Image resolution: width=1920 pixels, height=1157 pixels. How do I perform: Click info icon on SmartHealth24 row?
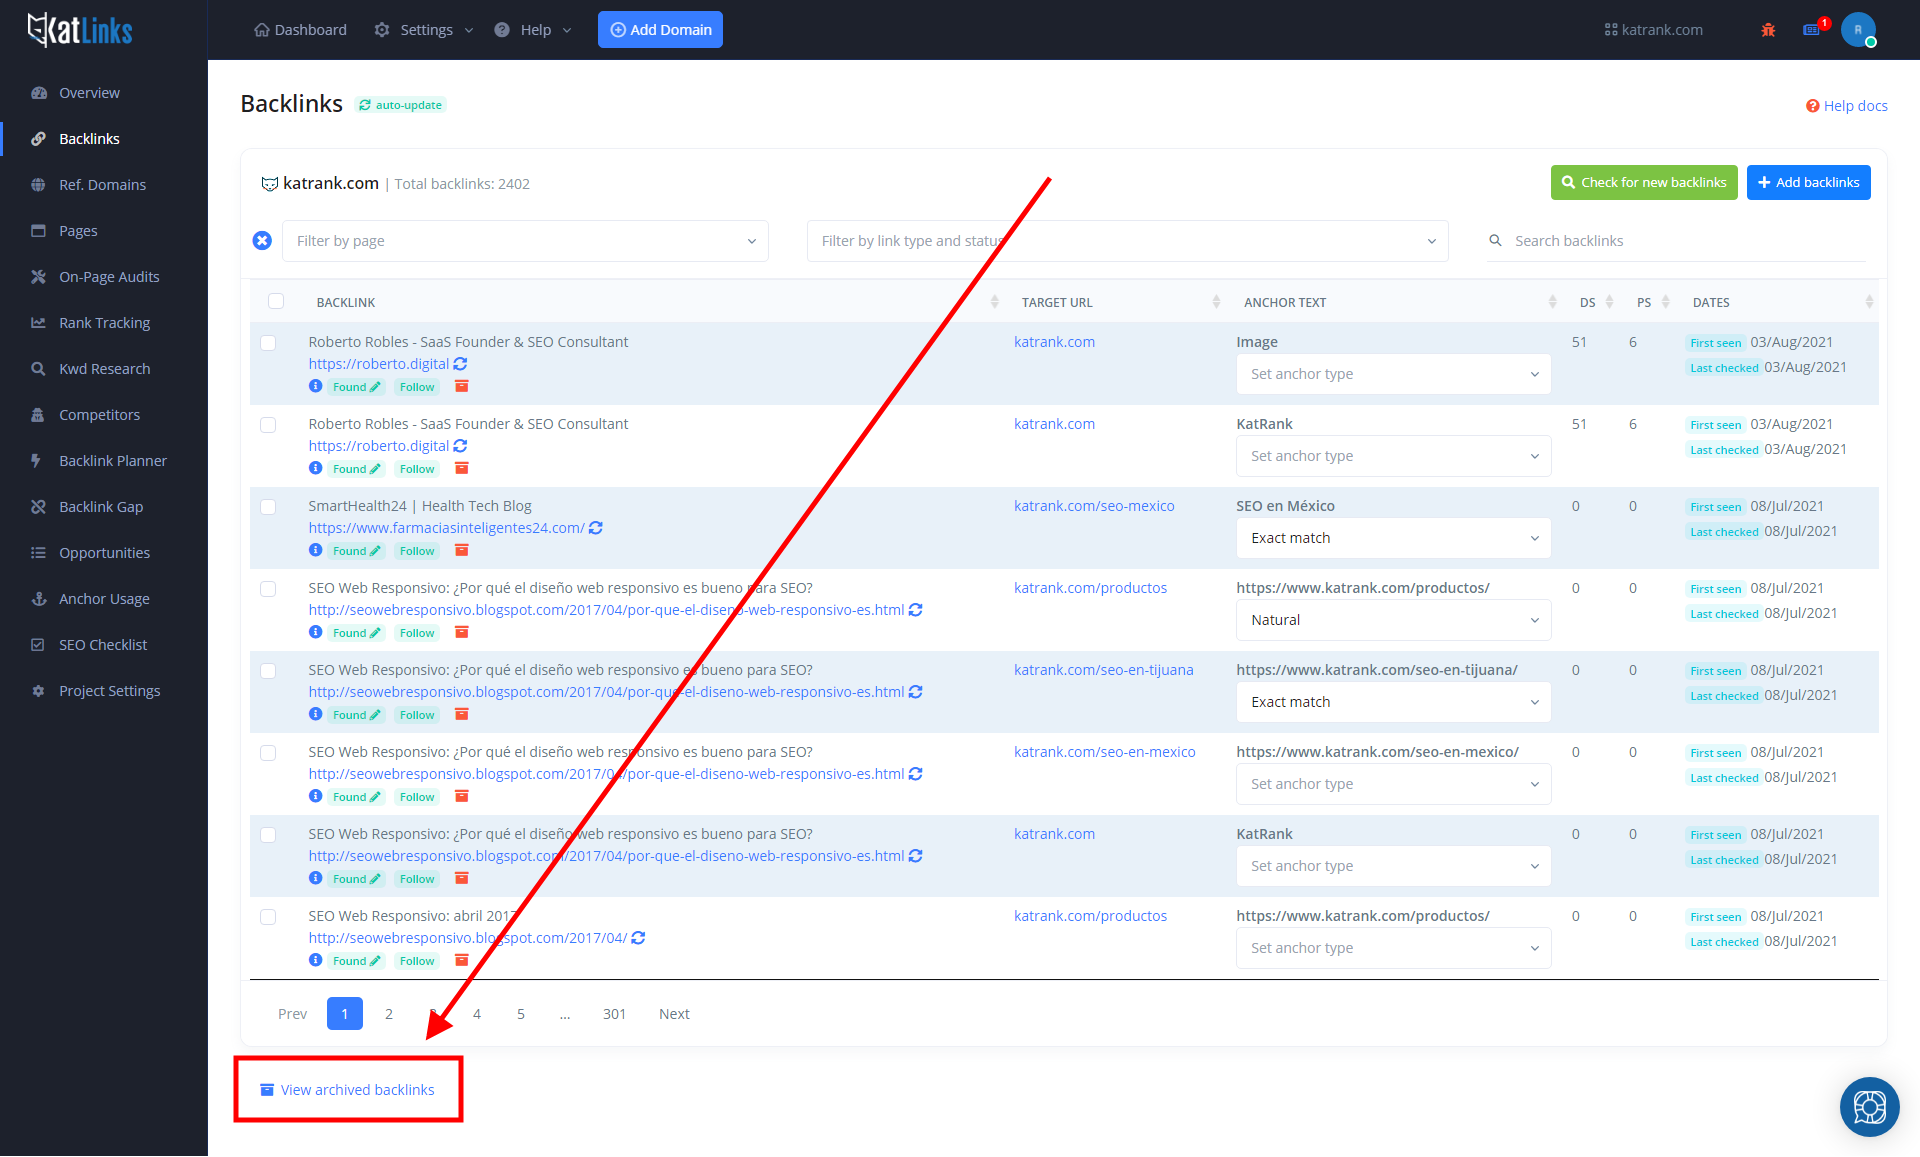coord(315,550)
